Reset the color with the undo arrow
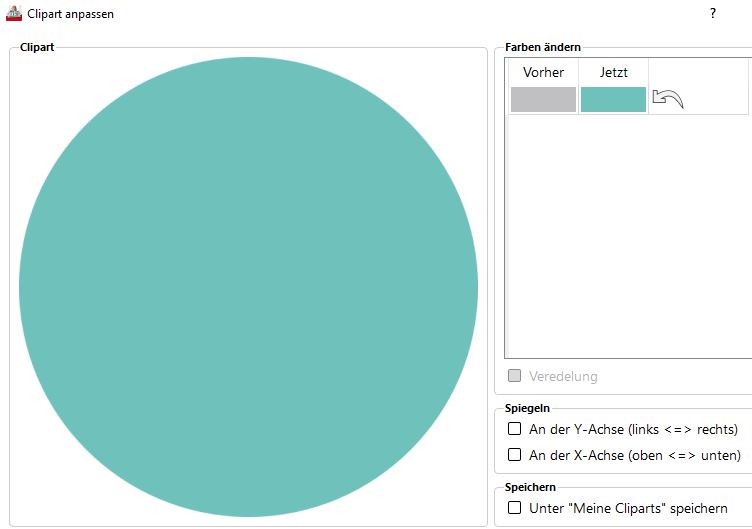This screenshot has width=752, height=529. (667, 98)
